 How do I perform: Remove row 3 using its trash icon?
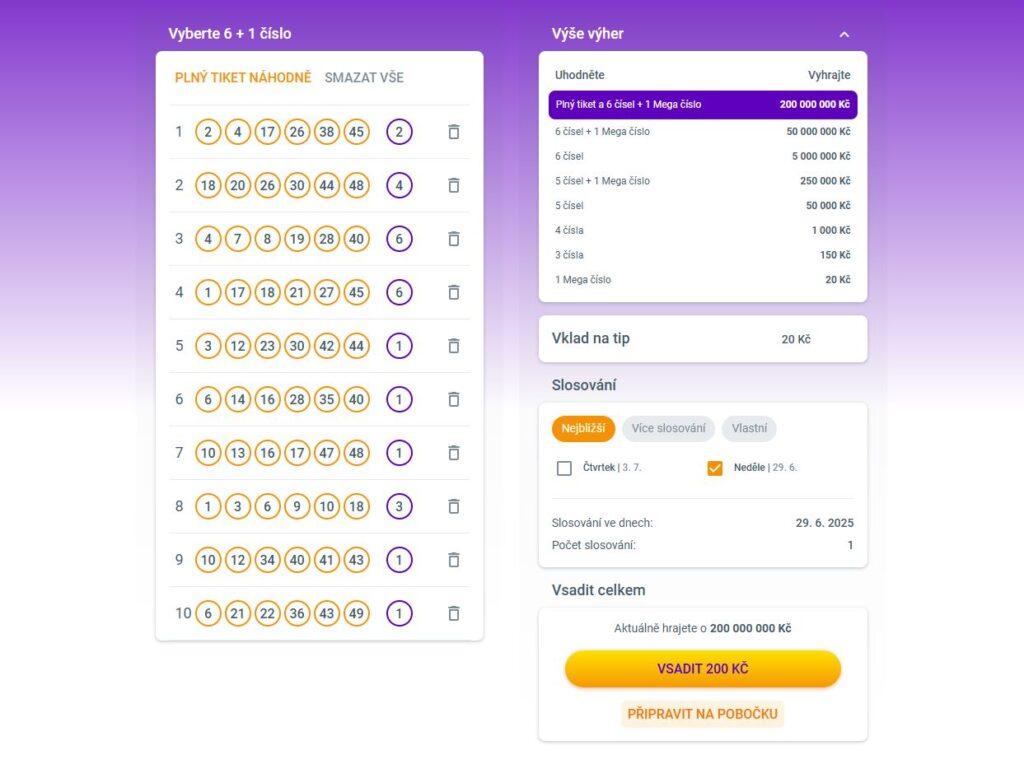454,239
